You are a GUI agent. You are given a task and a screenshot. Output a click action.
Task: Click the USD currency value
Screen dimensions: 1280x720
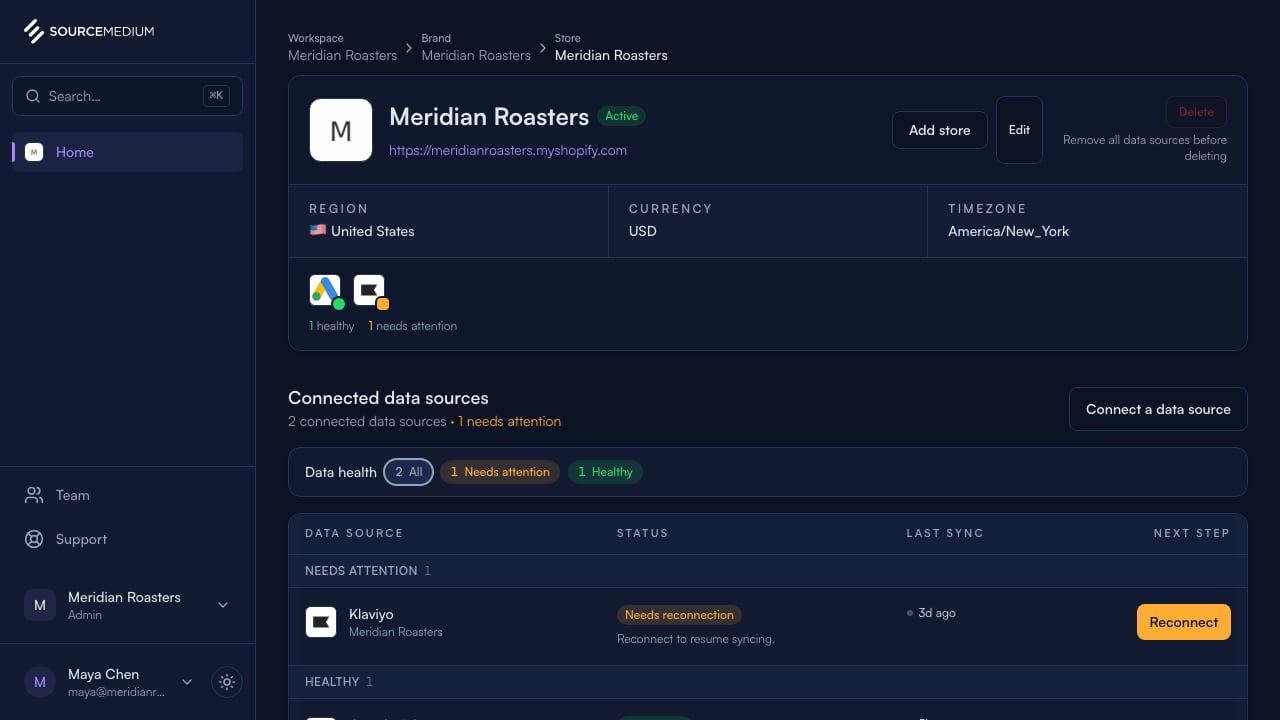pyautogui.click(x=643, y=231)
